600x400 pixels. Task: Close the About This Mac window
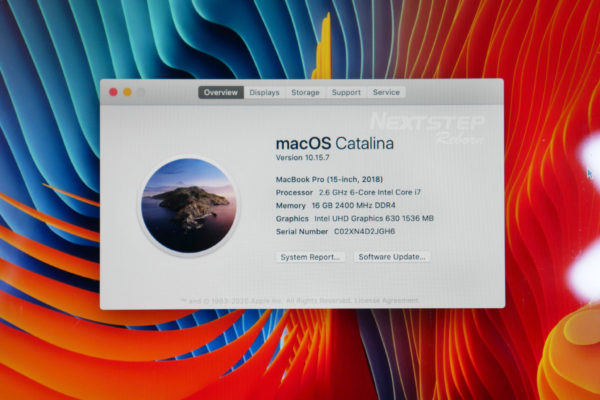[x=113, y=92]
